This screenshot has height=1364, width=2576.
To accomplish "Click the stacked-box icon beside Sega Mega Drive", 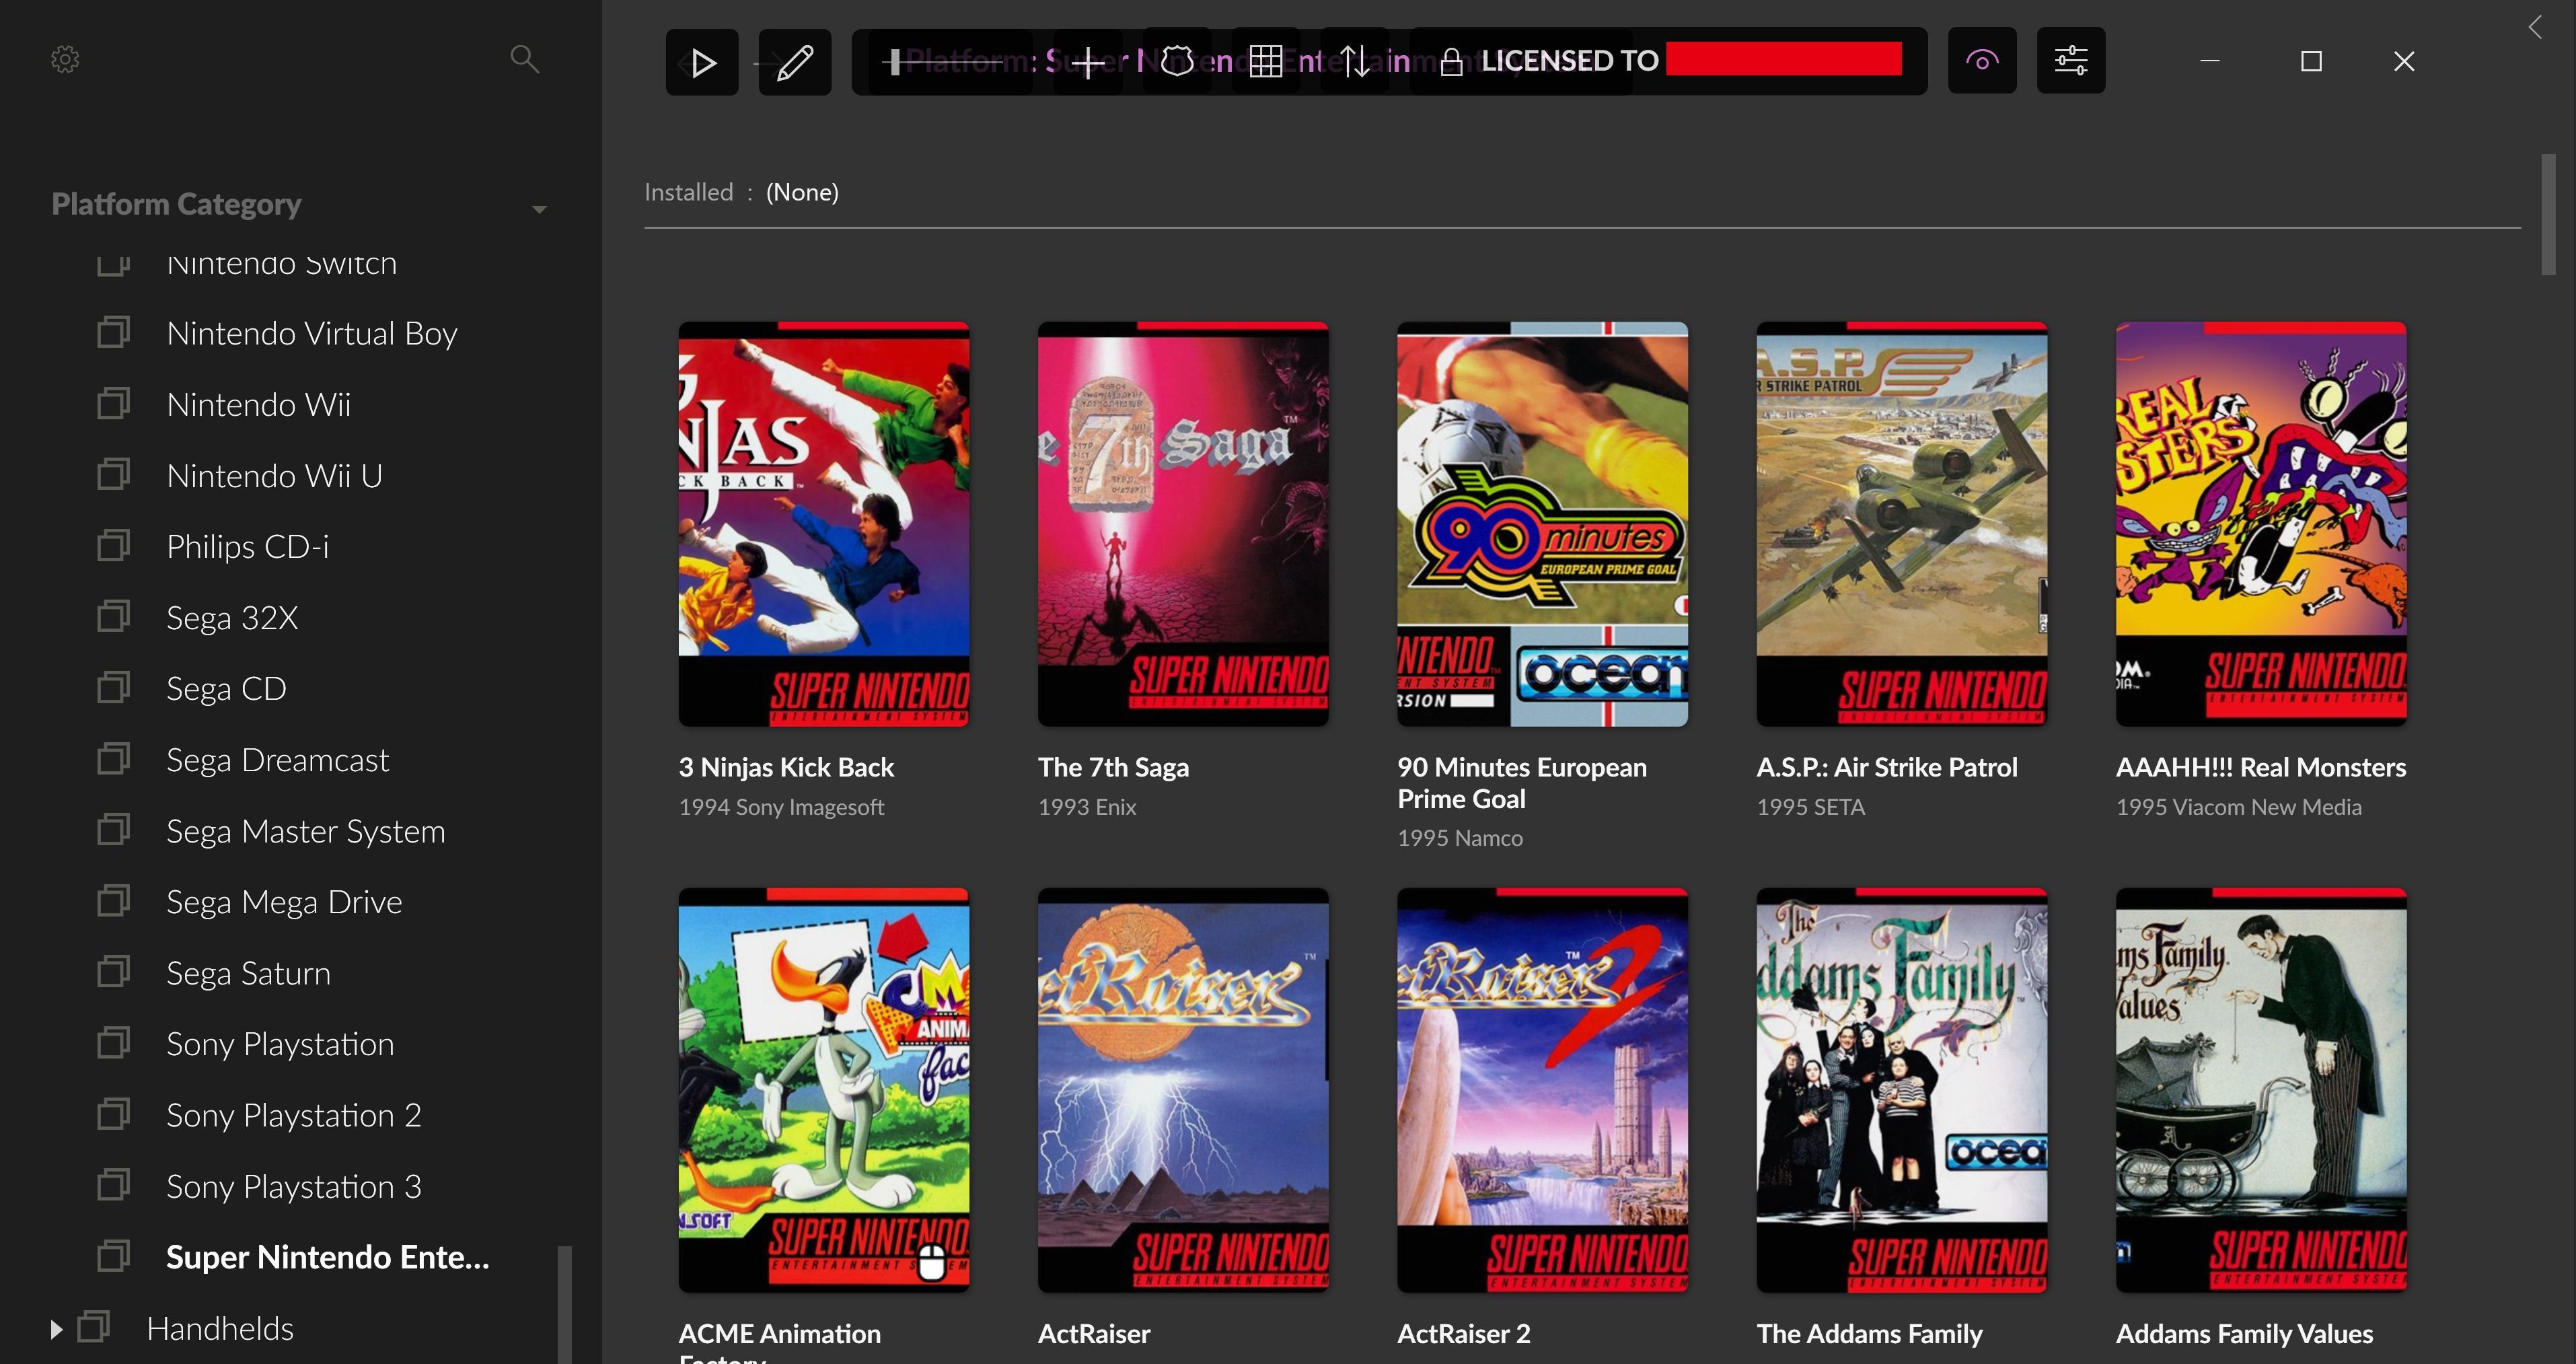I will coord(113,901).
